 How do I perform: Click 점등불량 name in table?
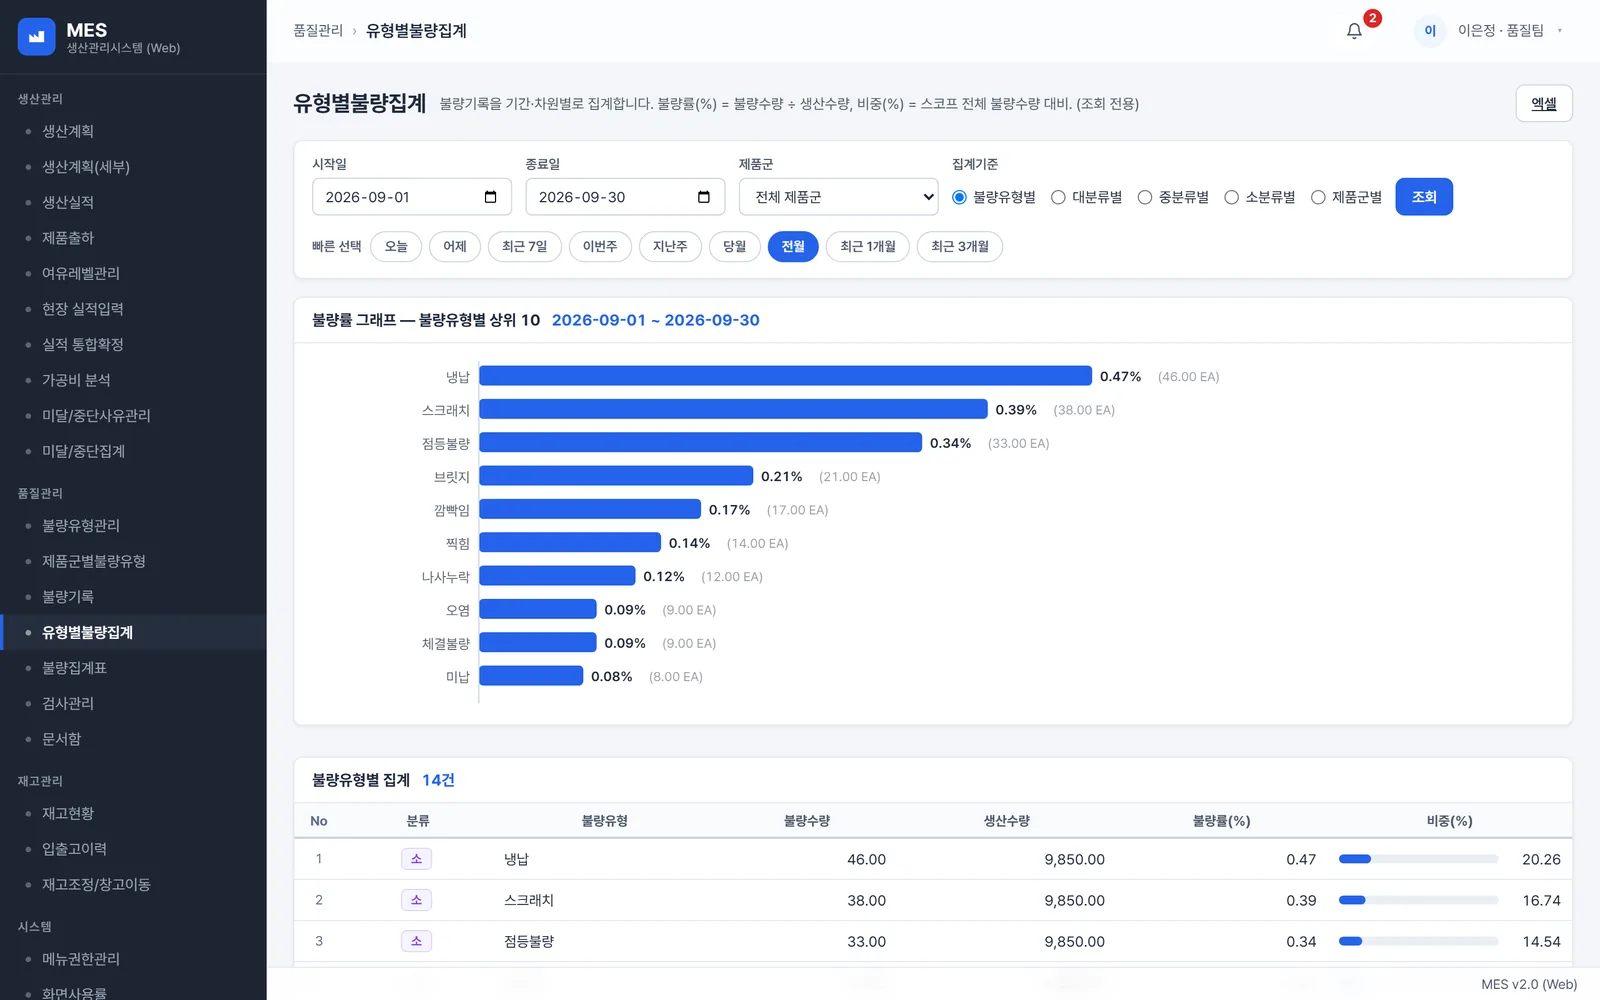click(529, 942)
